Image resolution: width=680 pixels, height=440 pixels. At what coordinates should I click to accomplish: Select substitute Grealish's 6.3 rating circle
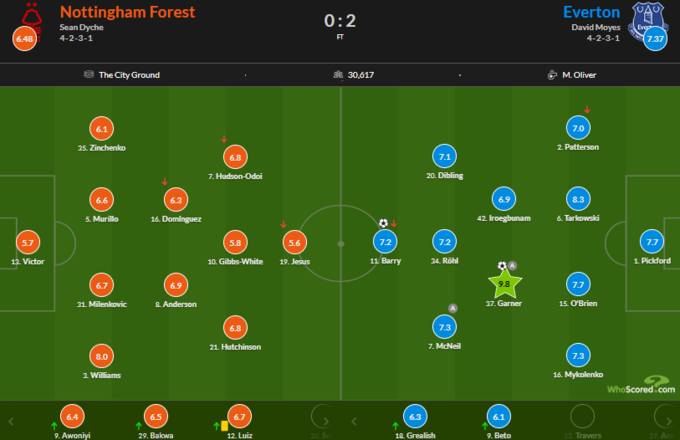[x=416, y=416]
